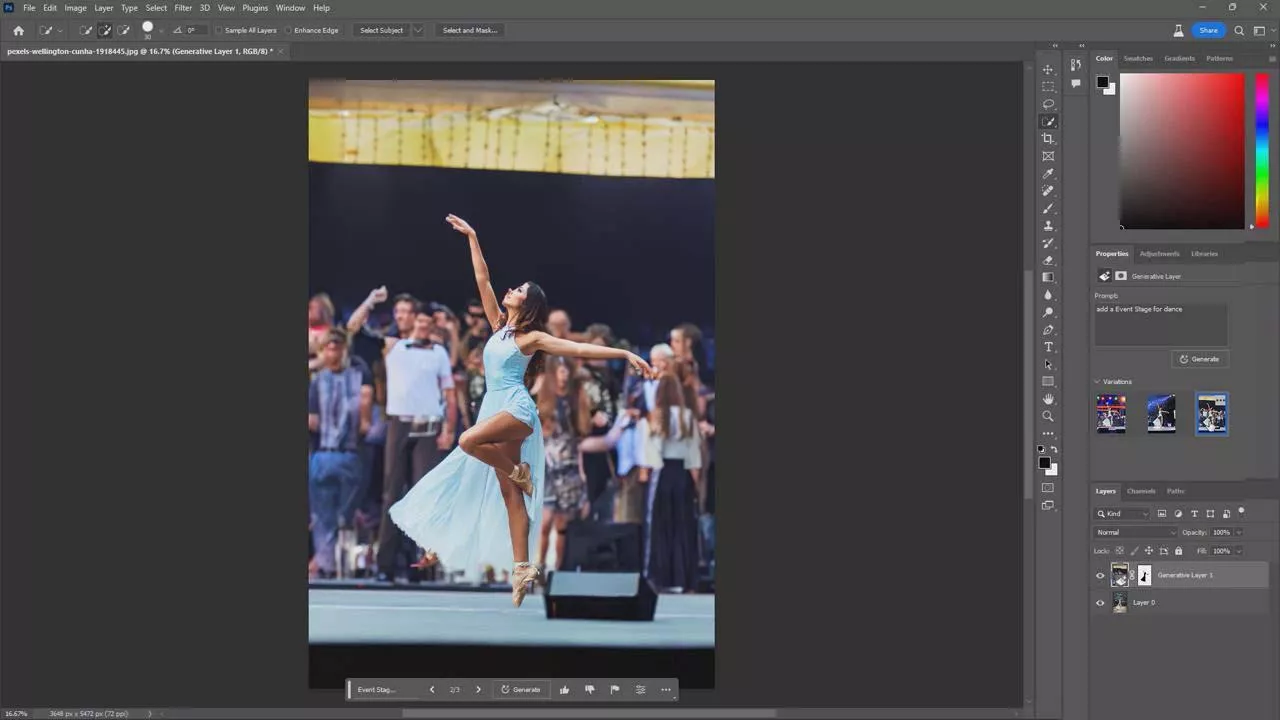This screenshot has height=720, width=1280.
Task: Click Generate in the Properties panel
Action: (x=1199, y=359)
